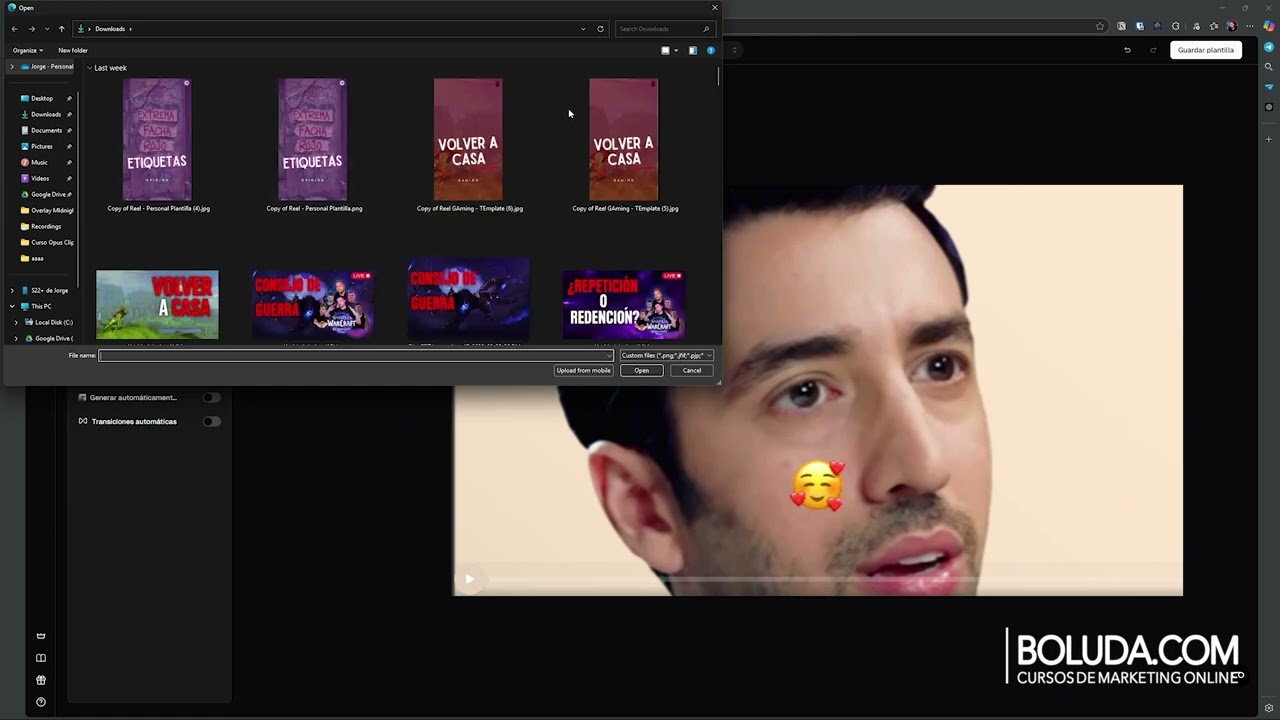Open Pictures in navigation pane
Screen dimensions: 1280x720
[42, 146]
